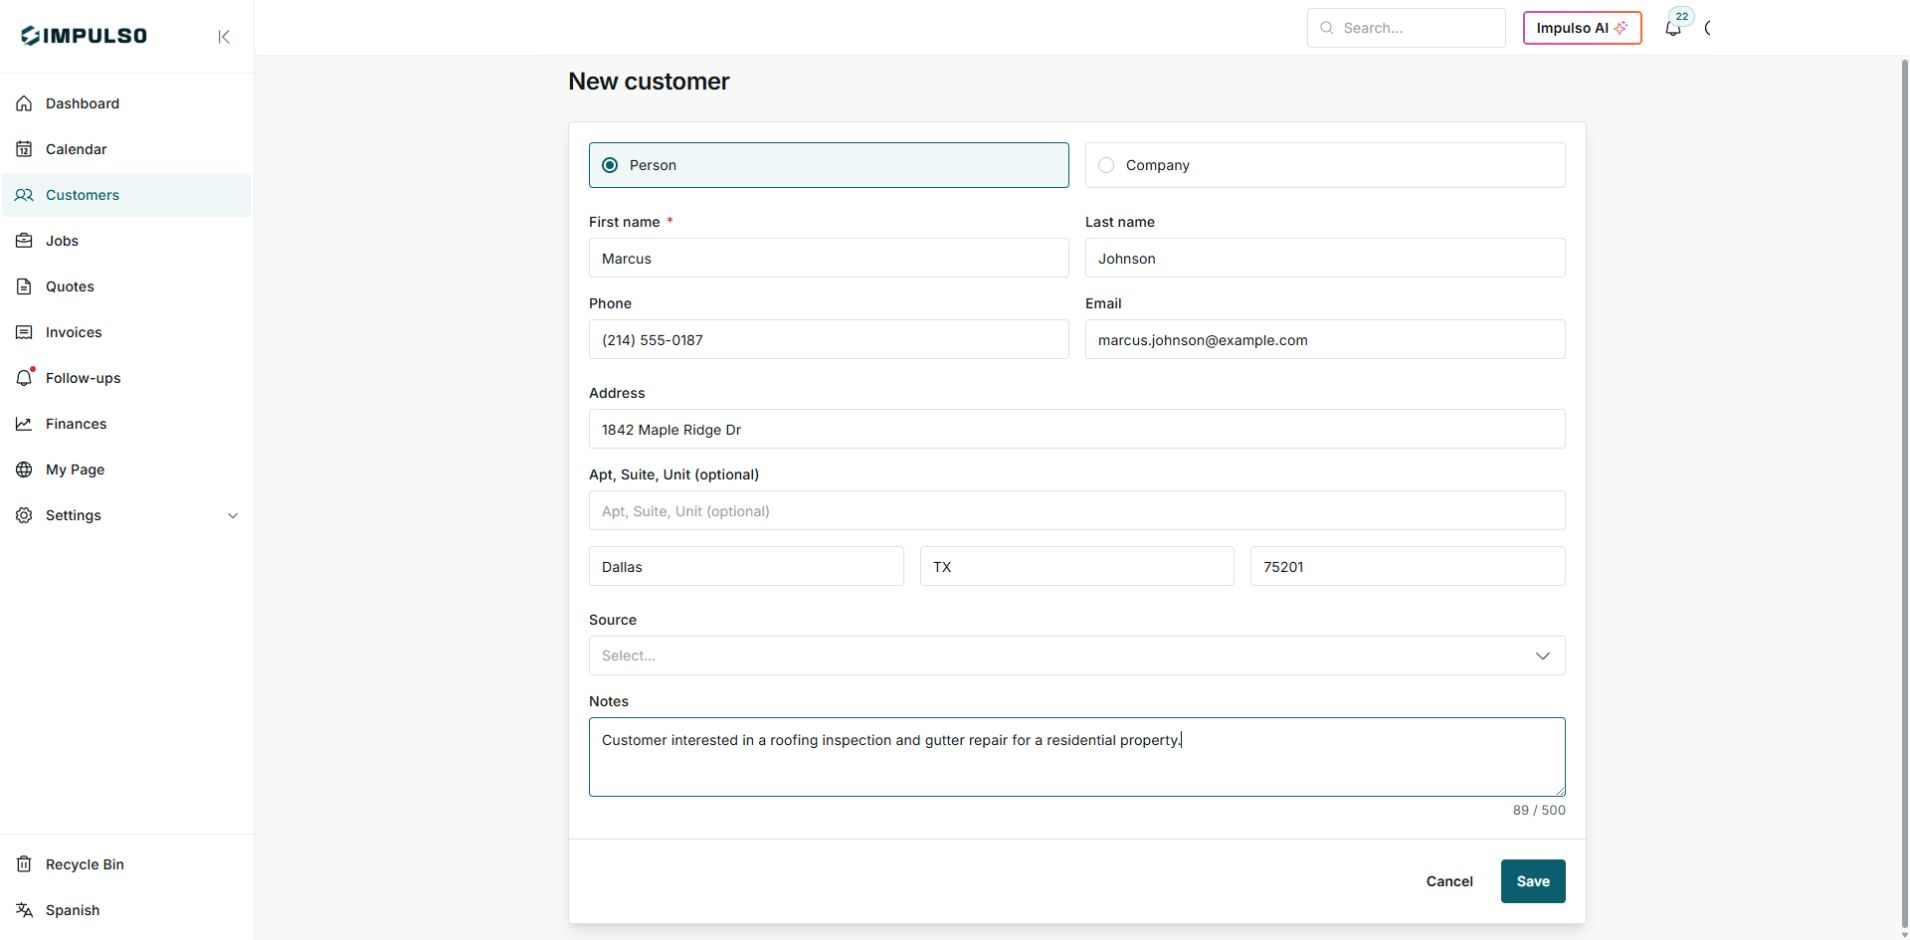Click the zip code field 75201
1910x940 pixels.
[x=1408, y=566]
